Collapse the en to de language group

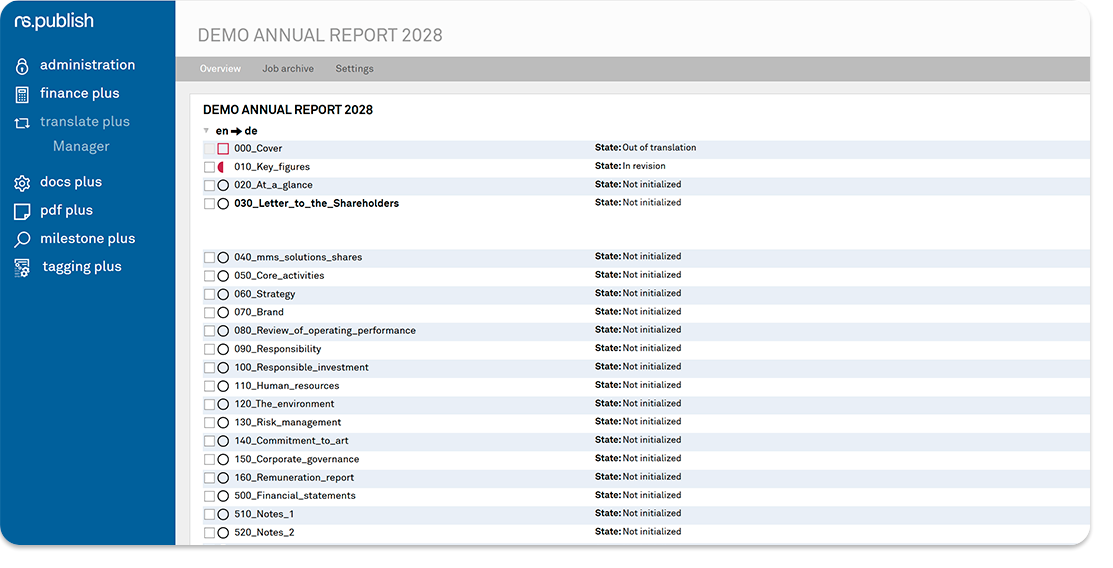[x=206, y=131]
